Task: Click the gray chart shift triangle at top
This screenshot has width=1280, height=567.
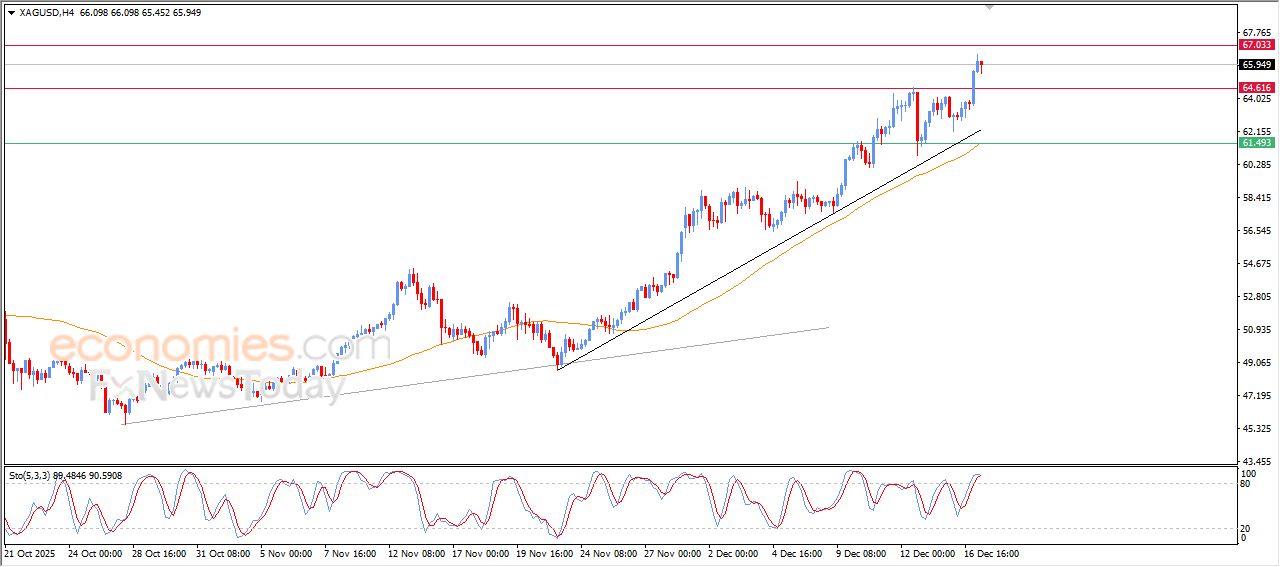Action: [x=990, y=7]
